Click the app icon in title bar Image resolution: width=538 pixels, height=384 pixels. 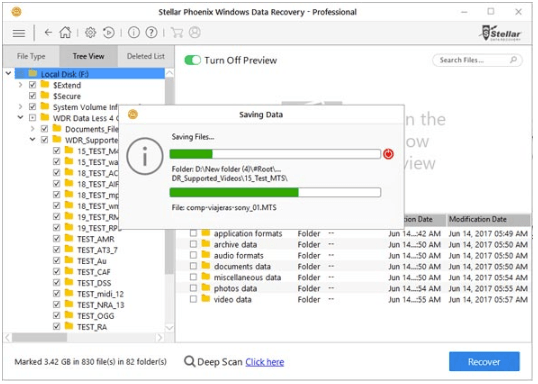pyautogui.click(x=16, y=12)
